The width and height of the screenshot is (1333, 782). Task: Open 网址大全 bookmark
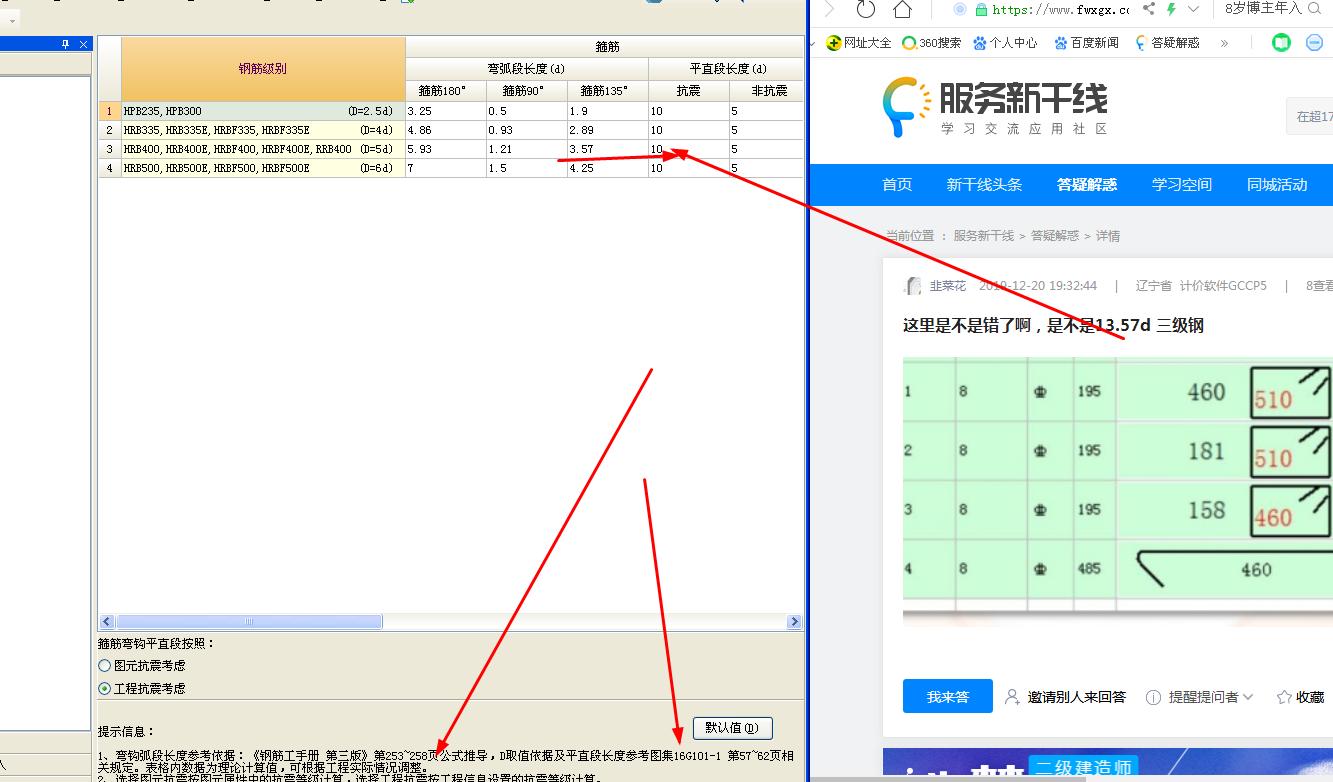click(858, 43)
